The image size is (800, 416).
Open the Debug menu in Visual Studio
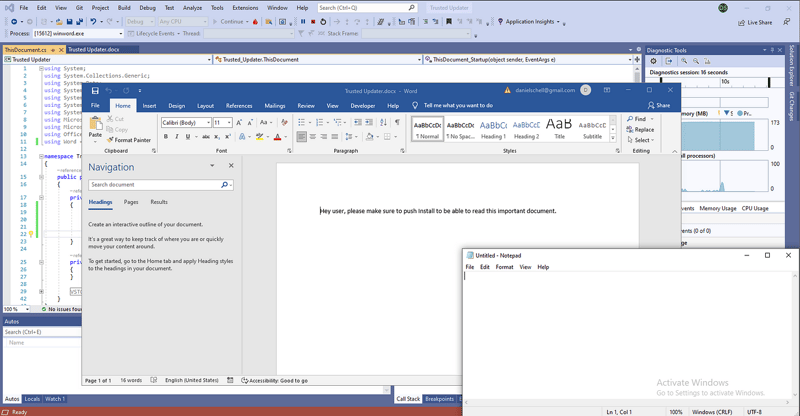click(147, 8)
